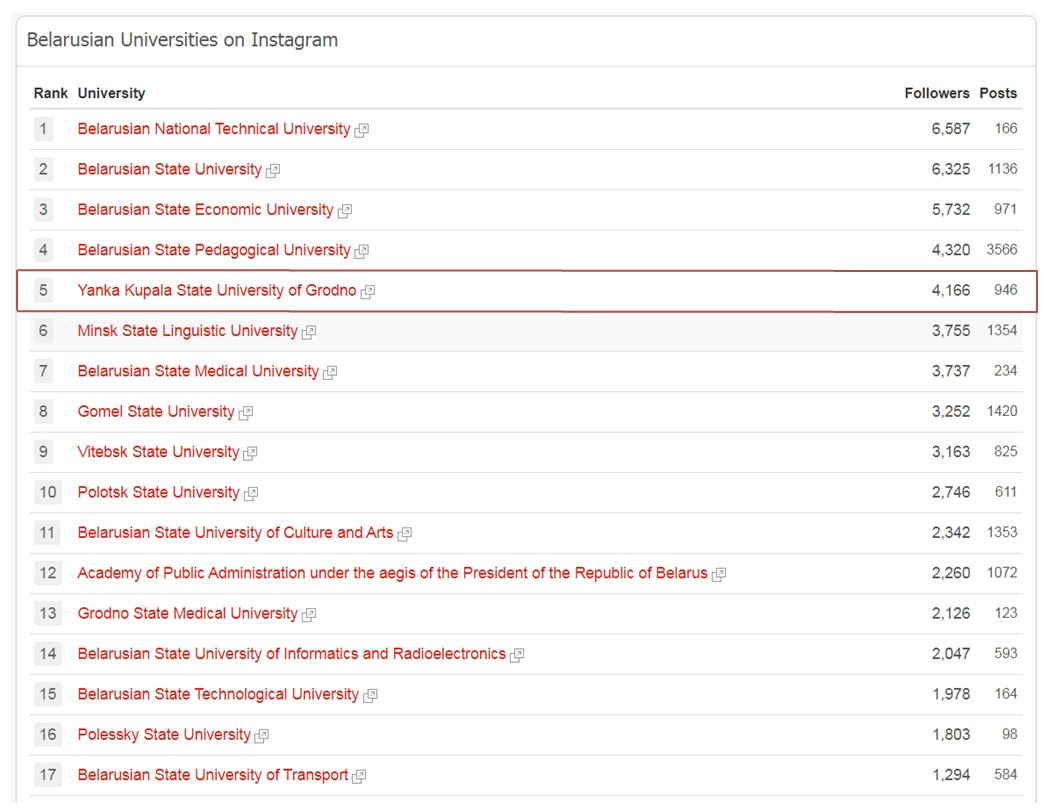Select Yanka Kupala State University of Grodno link
Image resolution: width=1045 pixels, height=811 pixels.
pos(217,290)
